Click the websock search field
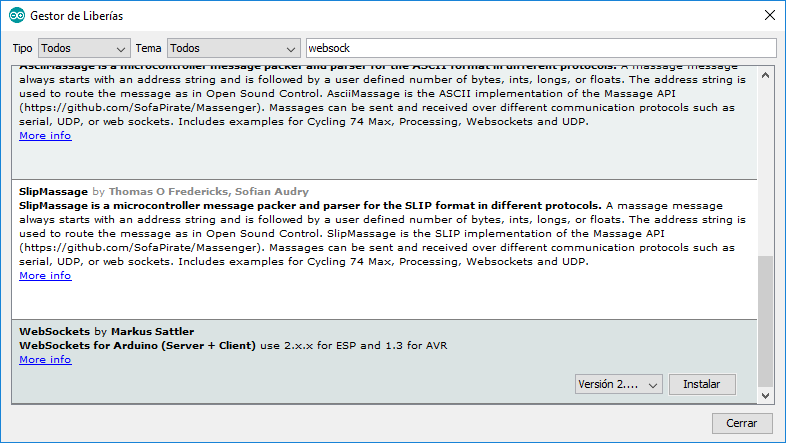The width and height of the screenshot is (786, 443). pyautogui.click(x=541, y=48)
